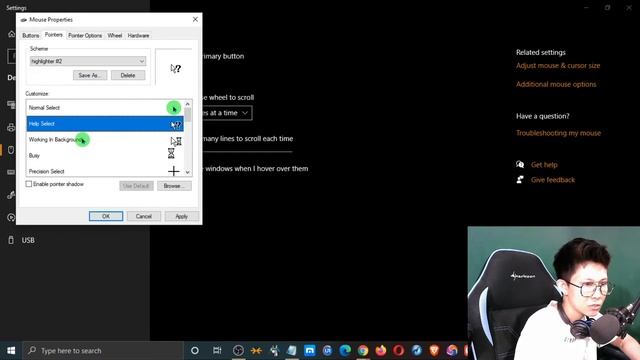Click the Cortana circle on taskbar
The image size is (640, 360).
[195, 351]
